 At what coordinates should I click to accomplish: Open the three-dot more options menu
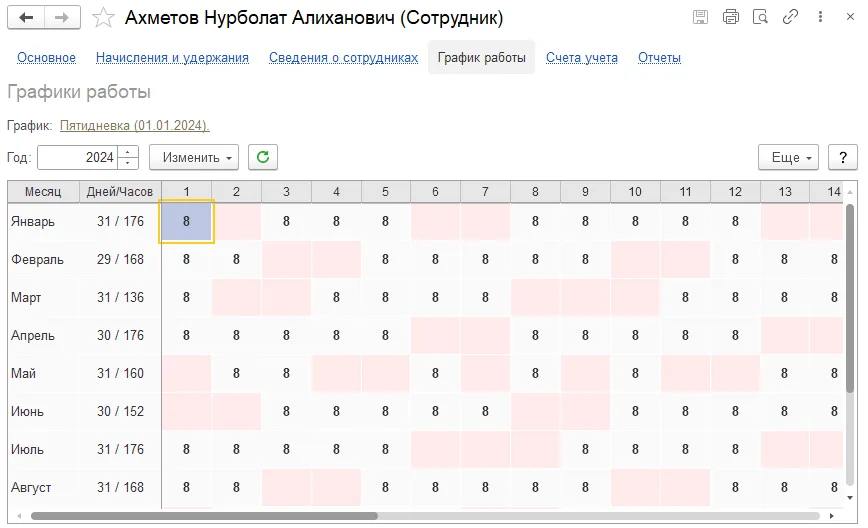820,17
